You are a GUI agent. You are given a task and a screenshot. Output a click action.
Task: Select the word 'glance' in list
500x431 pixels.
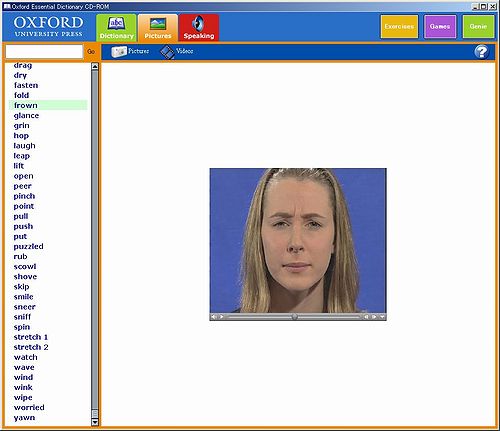point(26,116)
